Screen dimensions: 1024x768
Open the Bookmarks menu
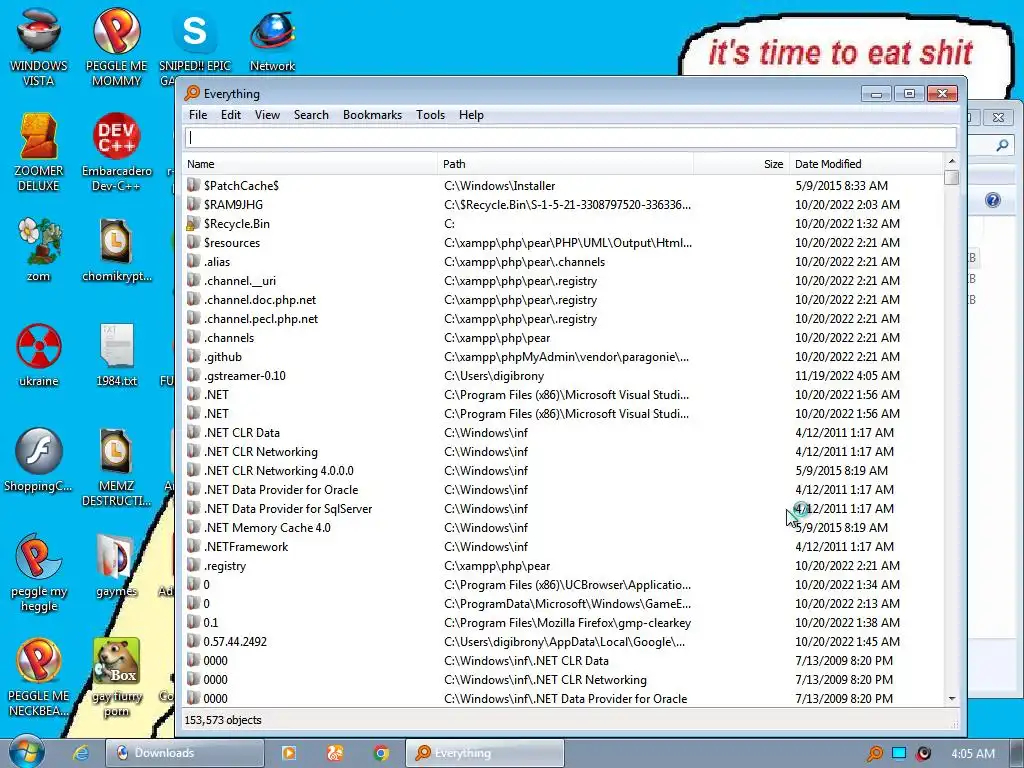click(x=372, y=115)
